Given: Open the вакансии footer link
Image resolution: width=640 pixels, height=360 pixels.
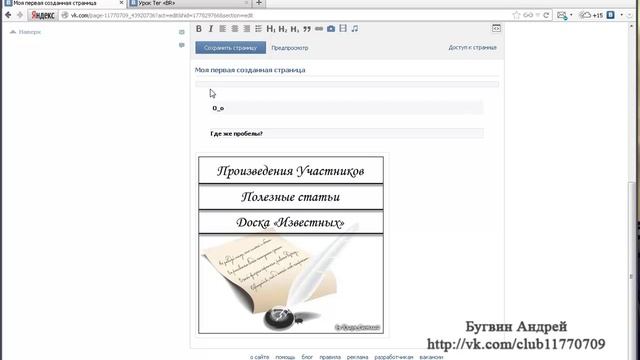Looking at the screenshot, I should coord(431,357).
